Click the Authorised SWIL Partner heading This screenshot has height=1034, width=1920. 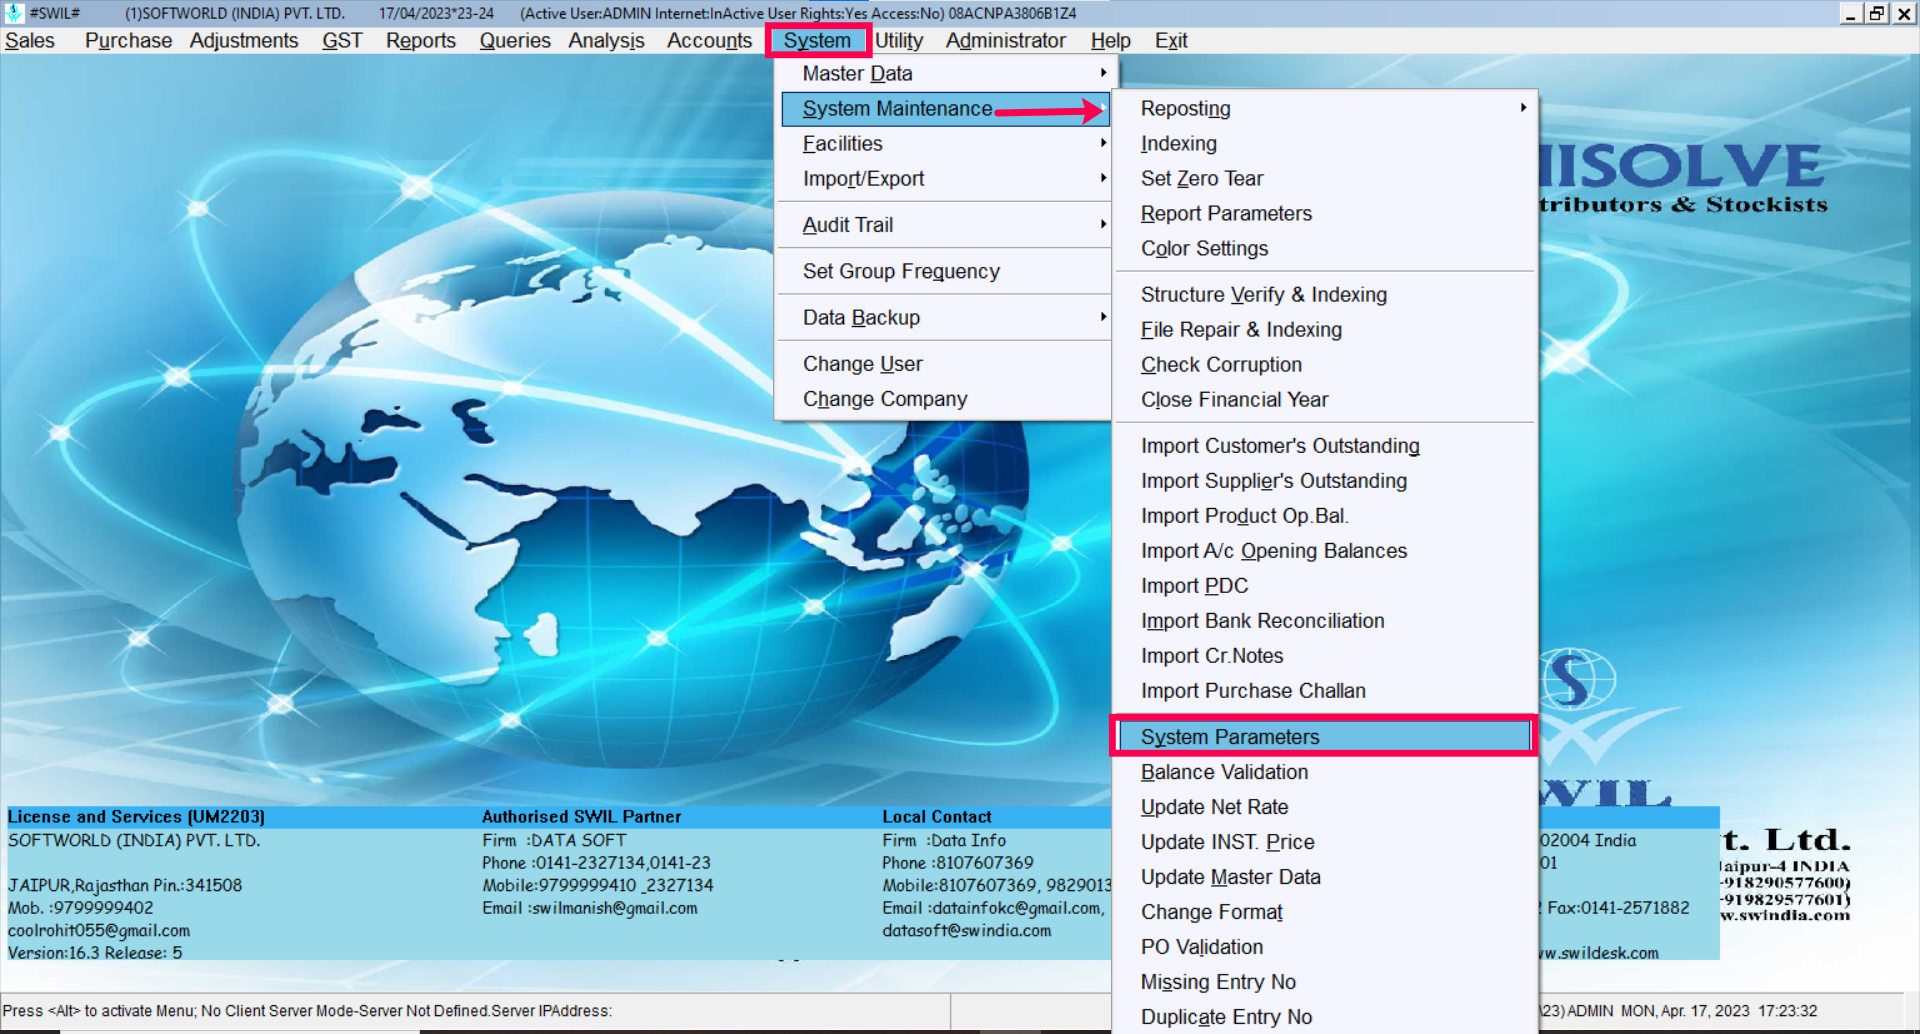point(581,817)
